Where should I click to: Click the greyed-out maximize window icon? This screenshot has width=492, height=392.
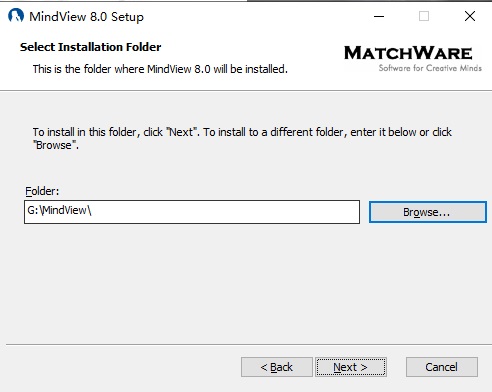pyautogui.click(x=424, y=16)
